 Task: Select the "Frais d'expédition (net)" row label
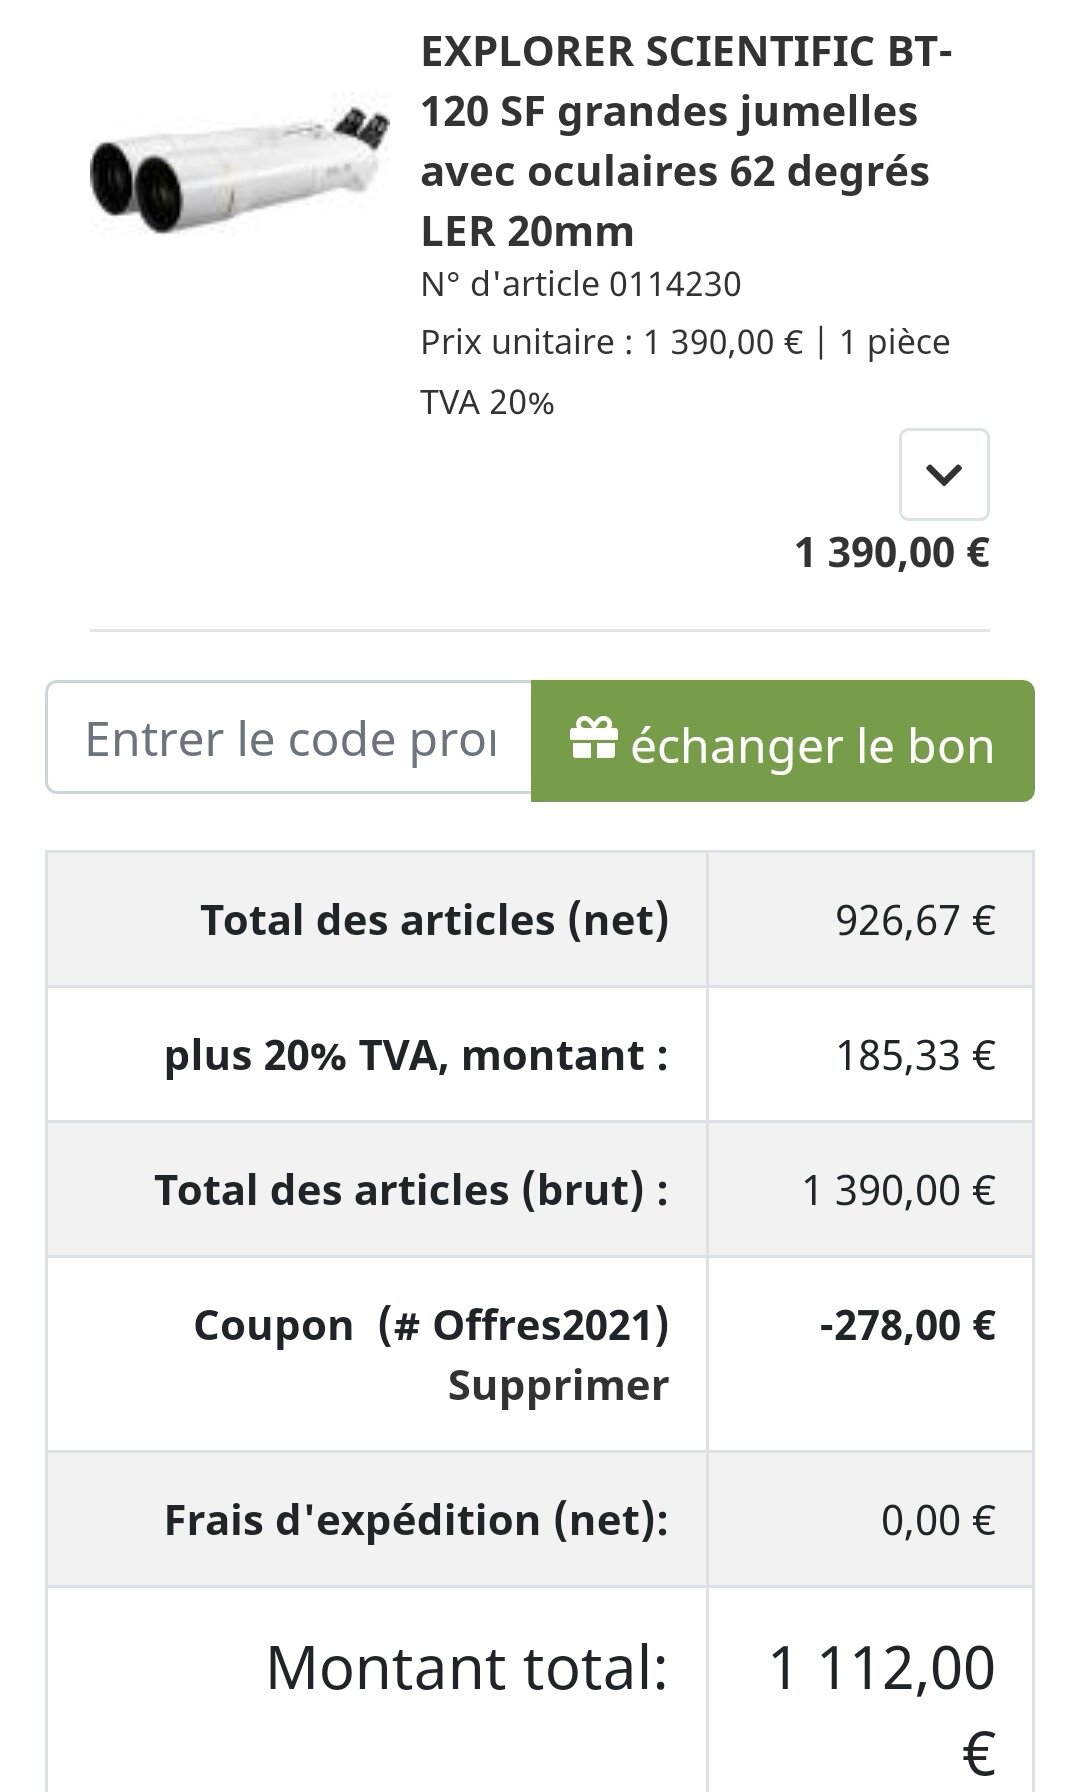pyautogui.click(x=416, y=1520)
